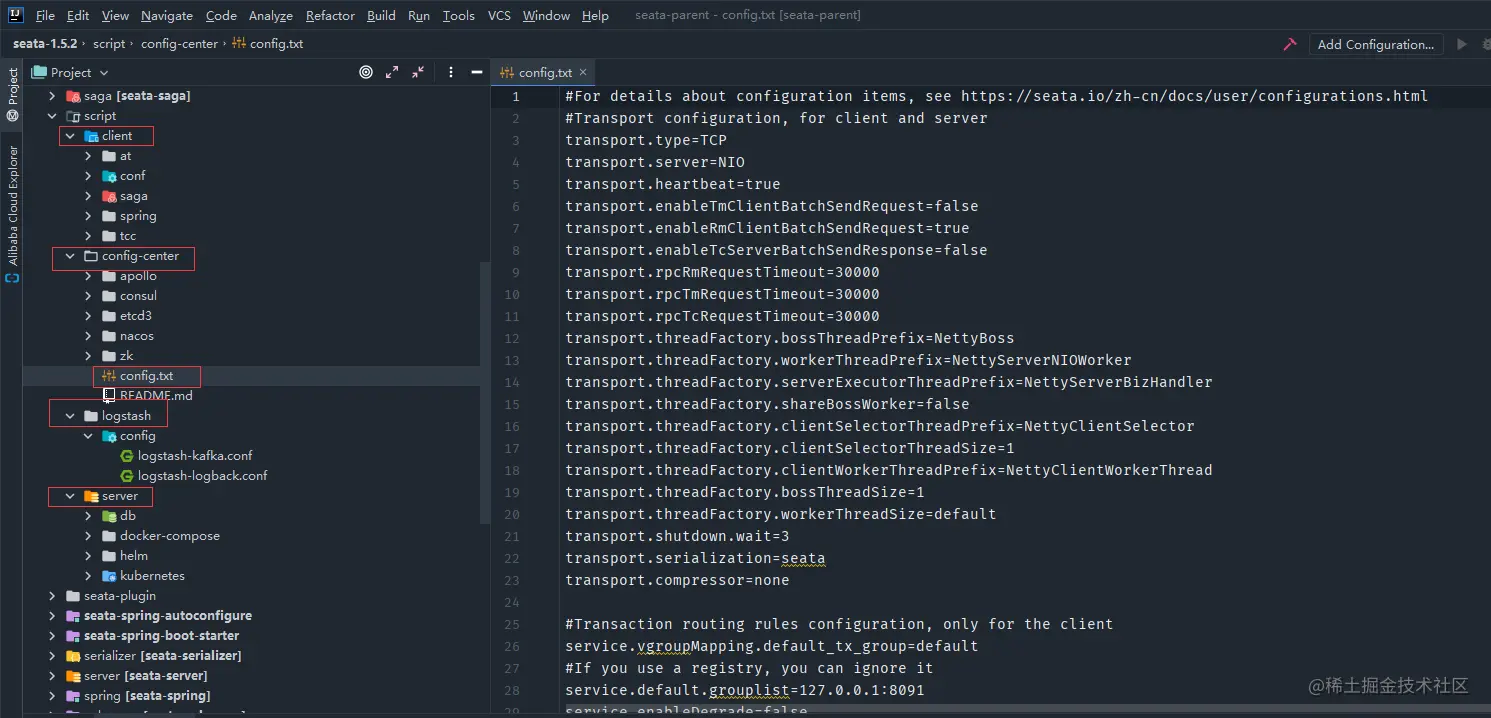Click config-center in the breadcrumb bar

pos(180,43)
